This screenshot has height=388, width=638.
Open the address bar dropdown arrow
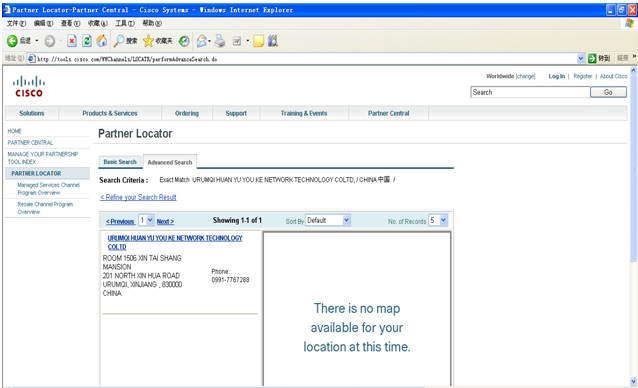(581, 59)
